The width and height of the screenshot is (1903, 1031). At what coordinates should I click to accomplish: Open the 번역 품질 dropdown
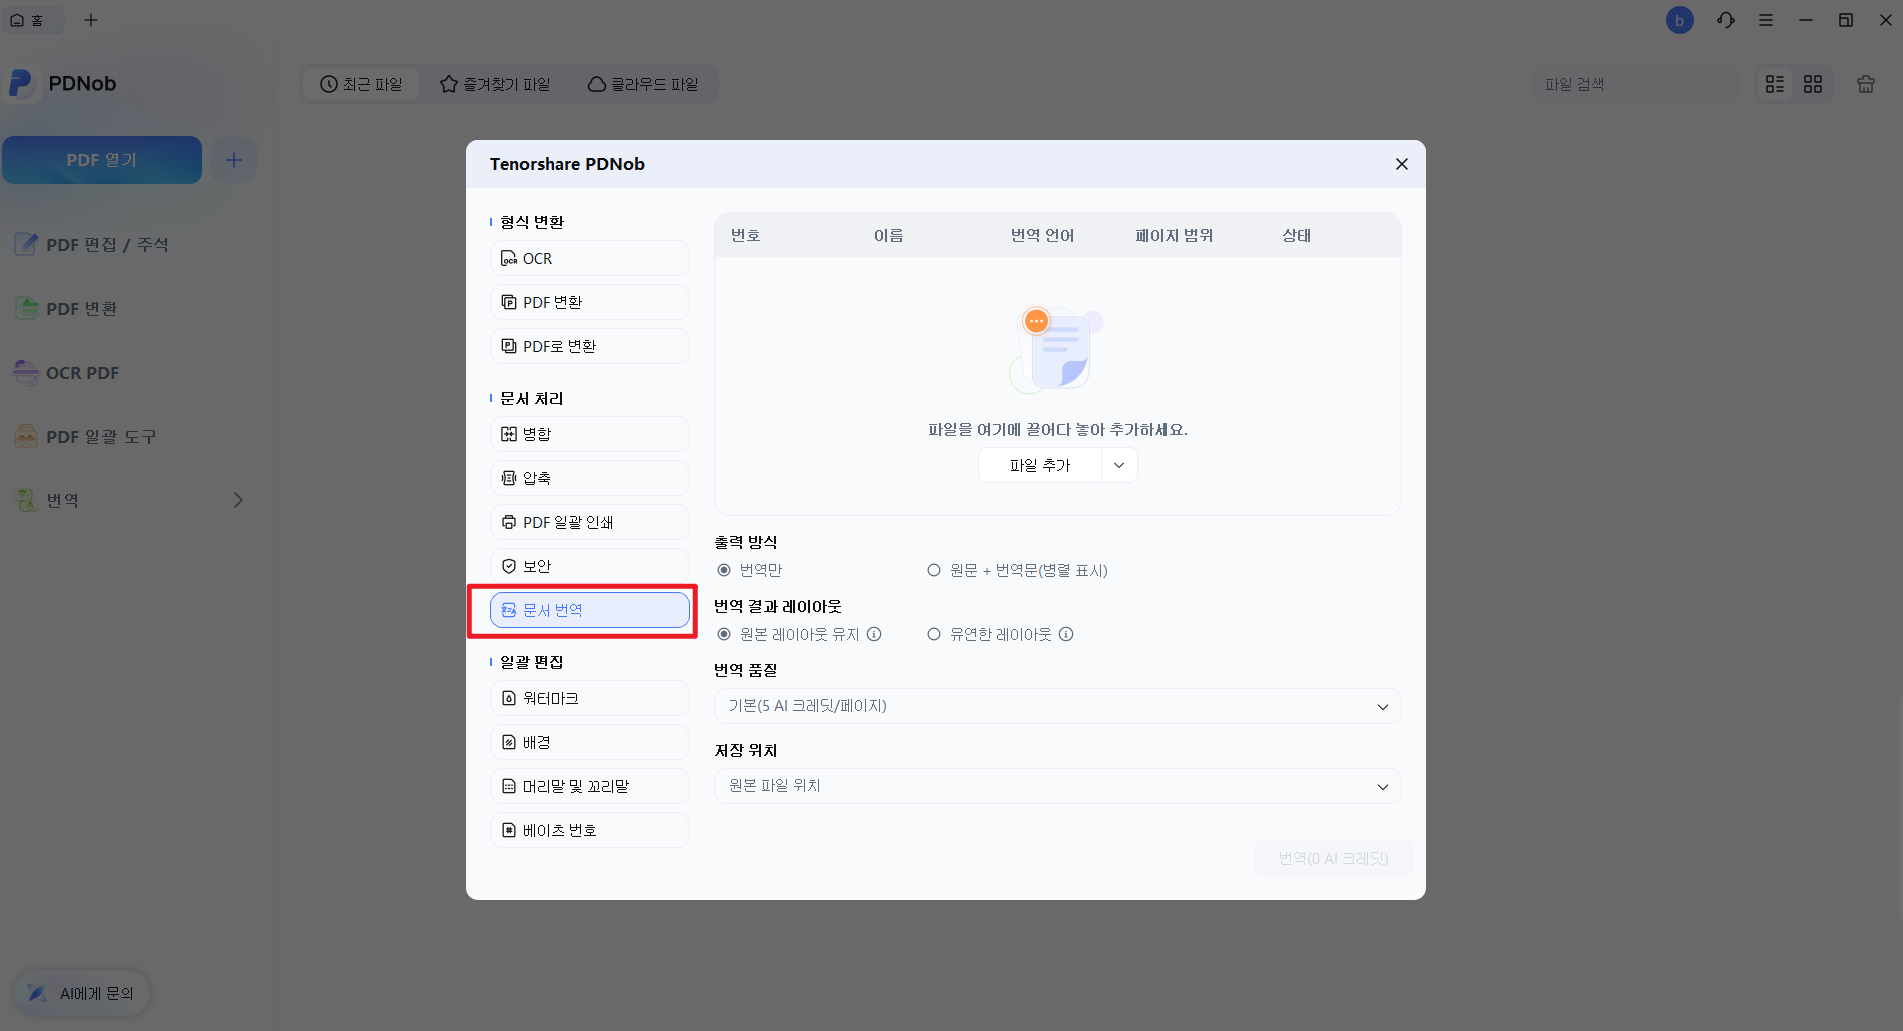[1057, 706]
